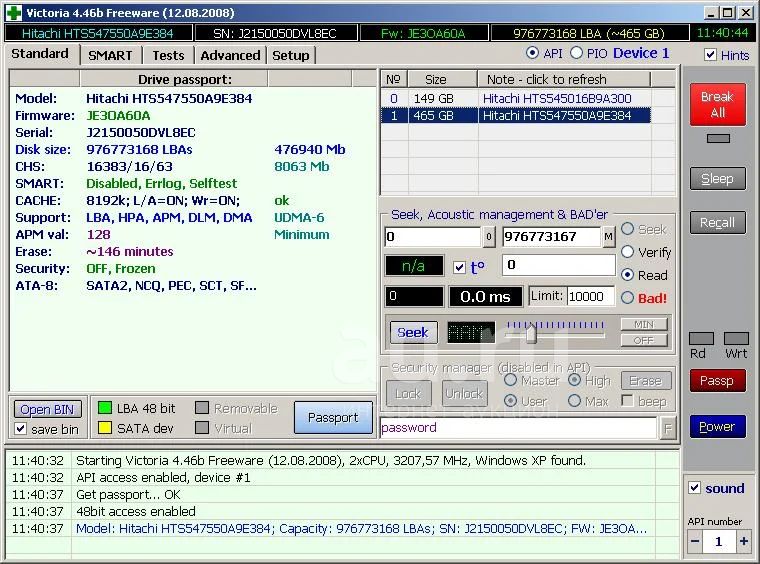Image resolution: width=760 pixels, height=564 pixels.
Task: Click the blue Power button
Action: [x=718, y=426]
